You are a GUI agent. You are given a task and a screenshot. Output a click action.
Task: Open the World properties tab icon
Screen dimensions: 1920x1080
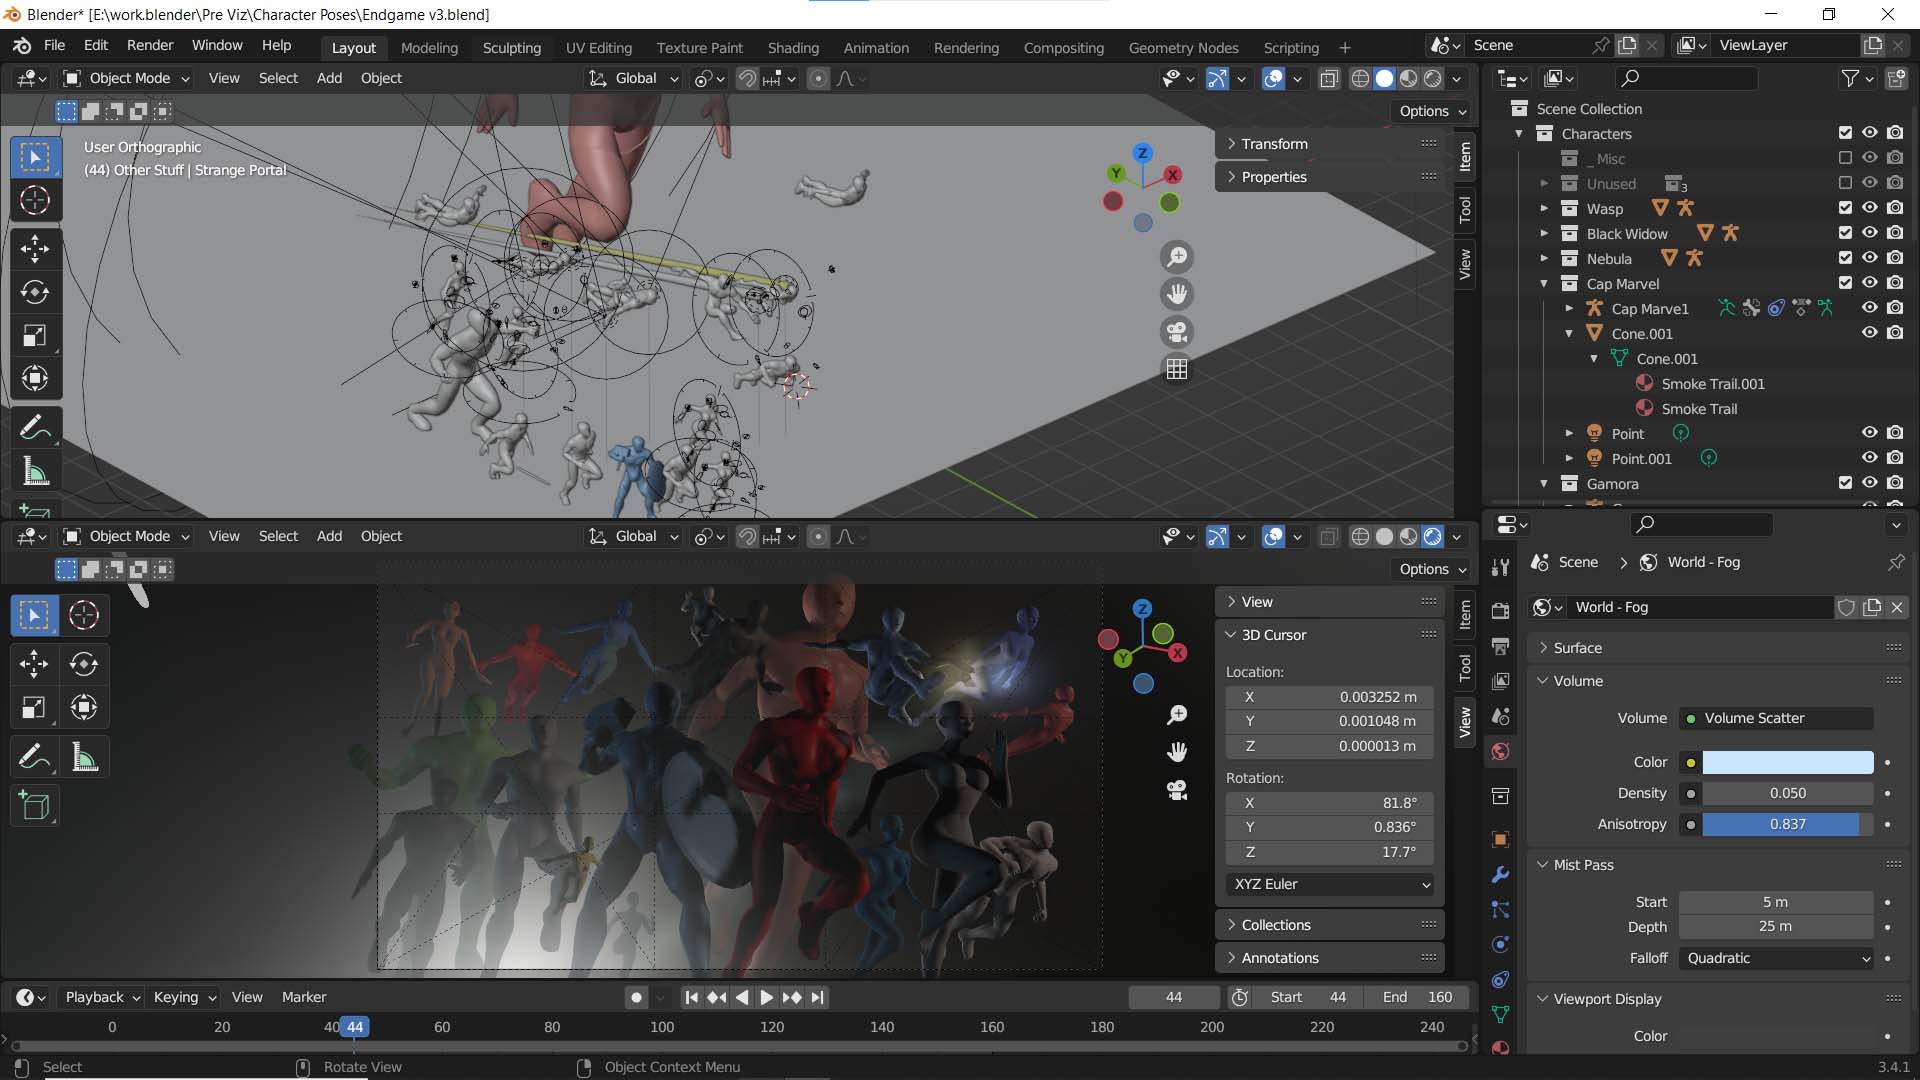click(1500, 752)
